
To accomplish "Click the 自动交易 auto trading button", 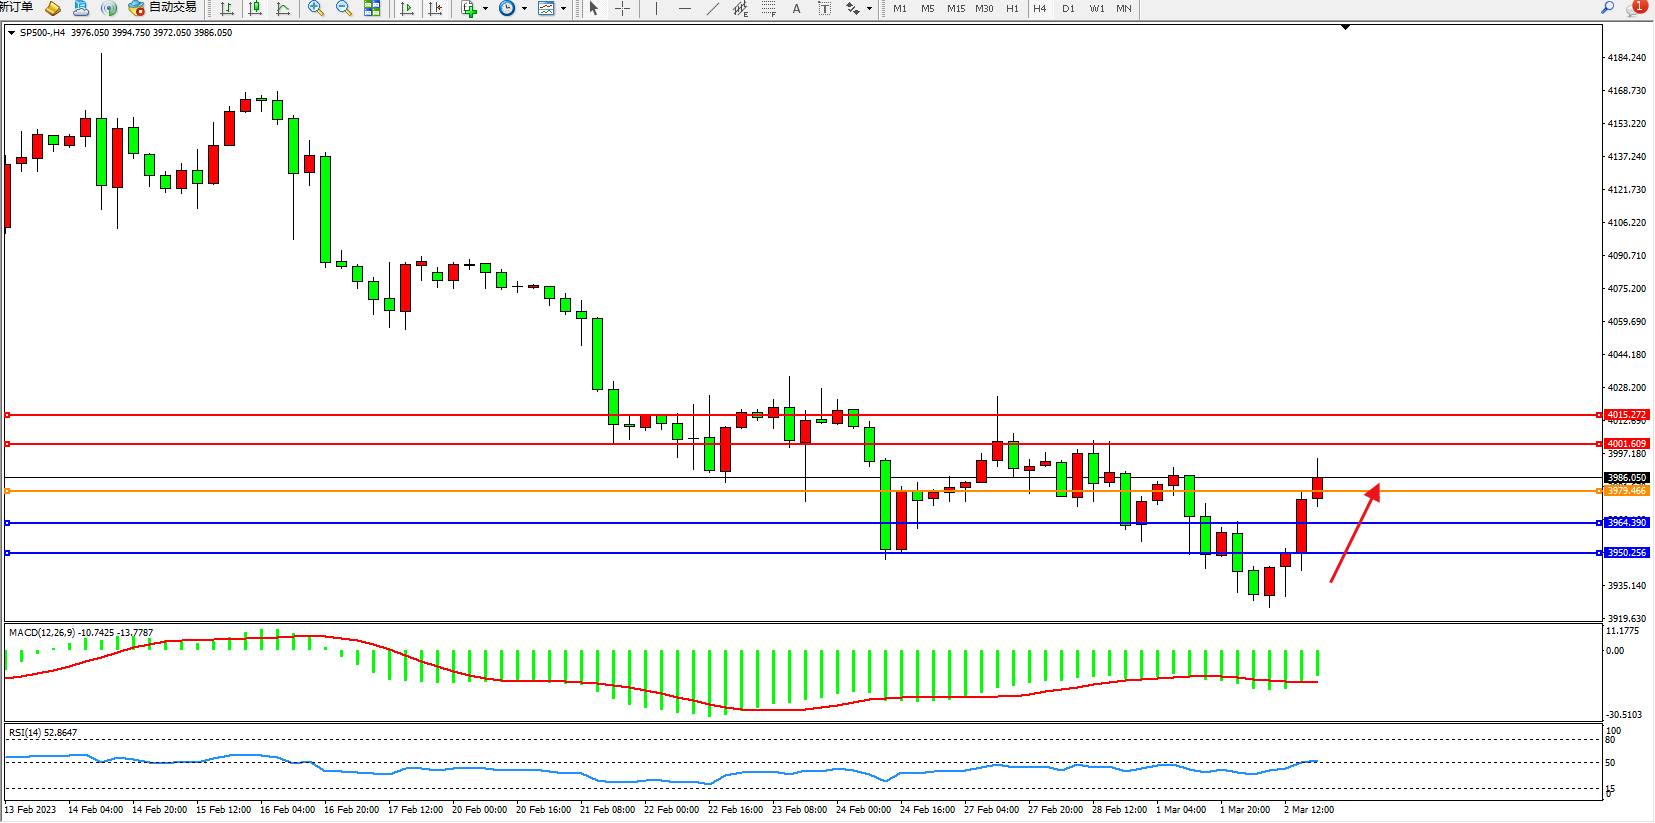I will 163,8.
